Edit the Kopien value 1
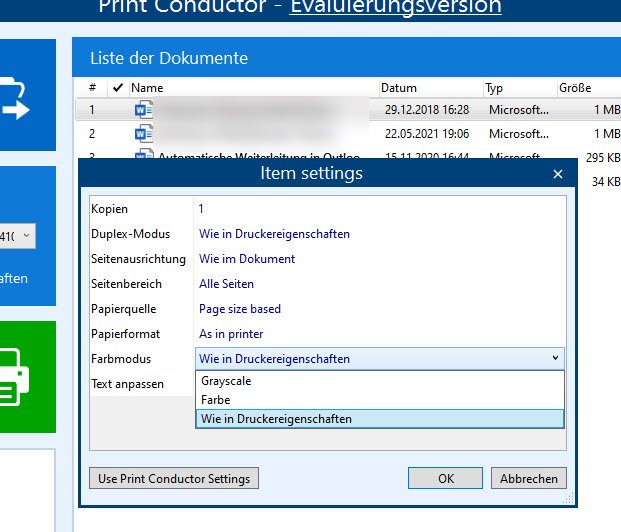Screen dimensions: 621x532 201,209
